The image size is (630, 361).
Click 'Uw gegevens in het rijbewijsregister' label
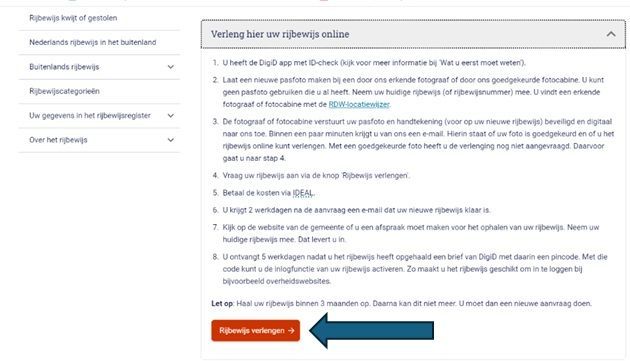[90, 116]
